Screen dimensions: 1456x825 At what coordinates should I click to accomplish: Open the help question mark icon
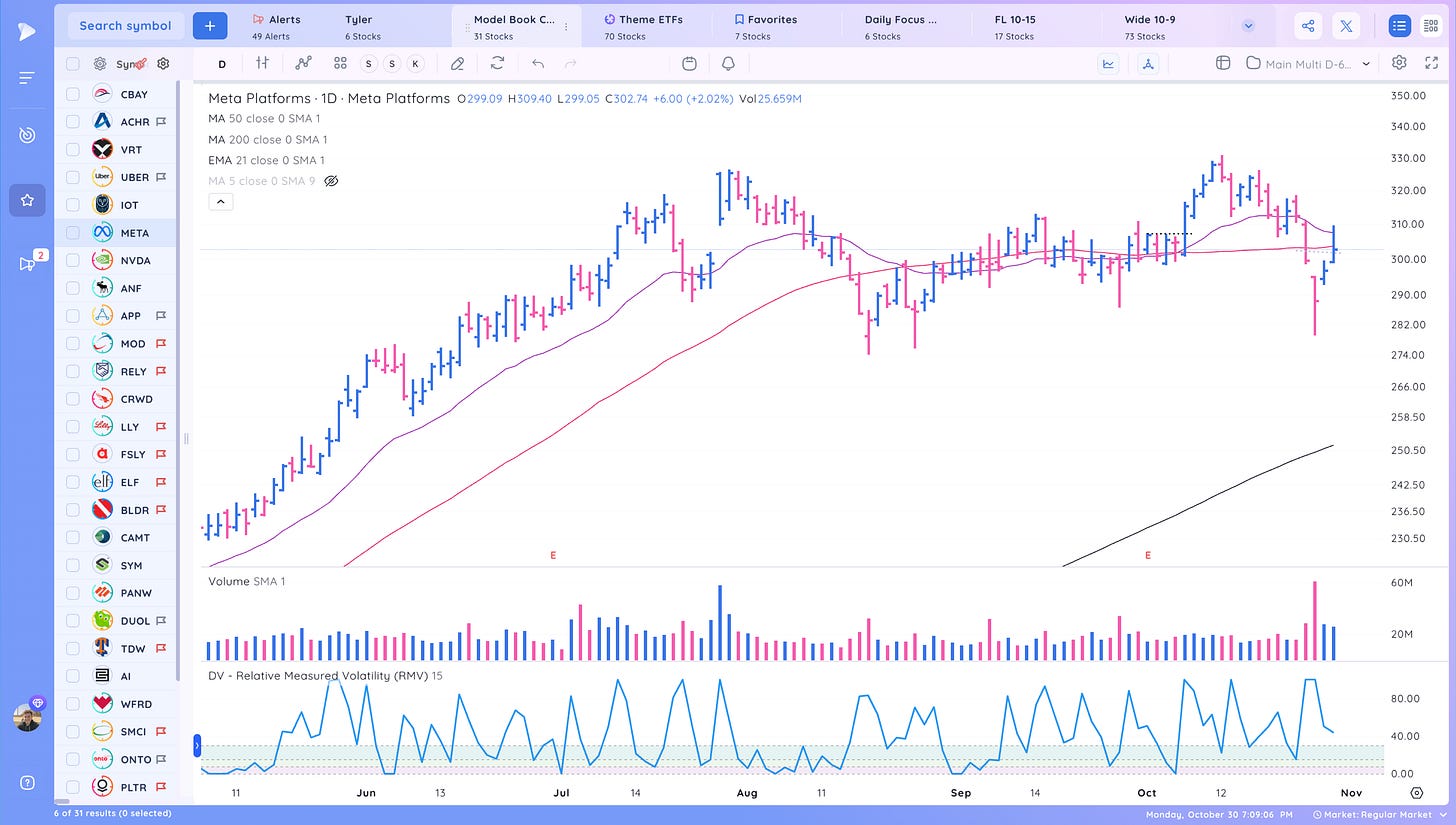pyautogui.click(x=27, y=782)
